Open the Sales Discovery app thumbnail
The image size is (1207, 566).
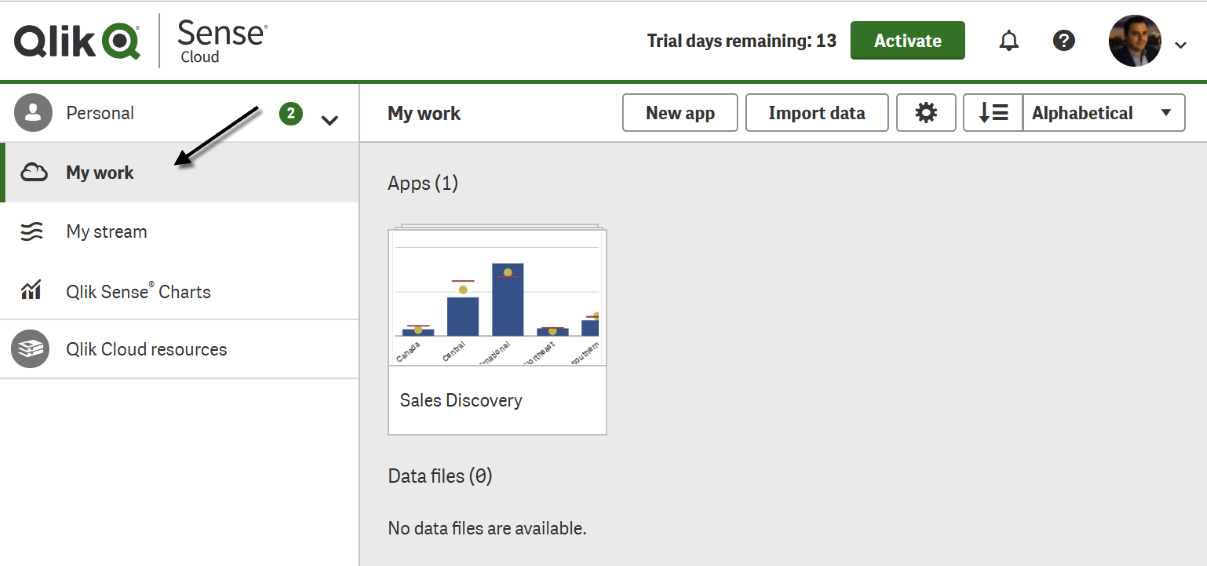497,297
